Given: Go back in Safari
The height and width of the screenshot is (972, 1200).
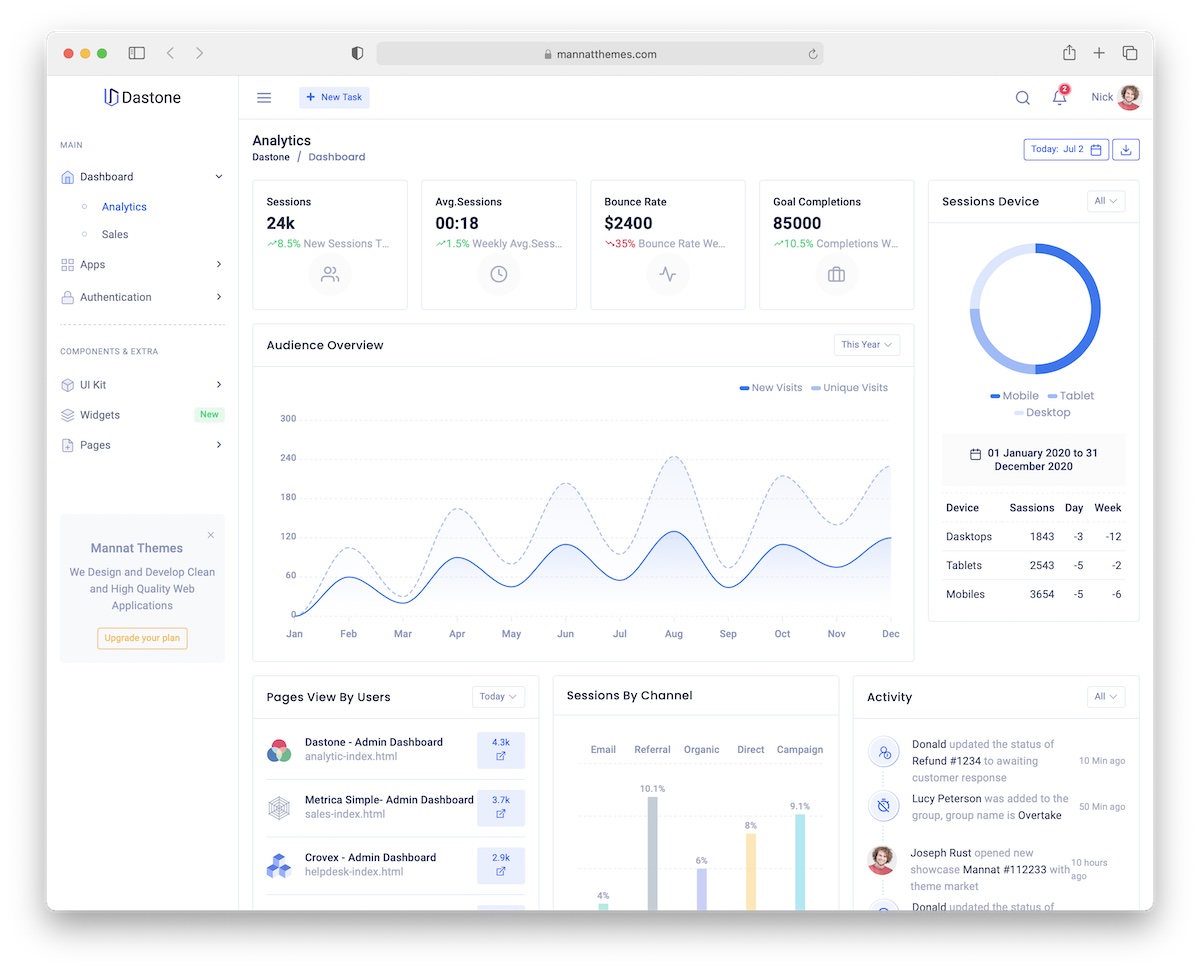Looking at the screenshot, I should [x=170, y=53].
